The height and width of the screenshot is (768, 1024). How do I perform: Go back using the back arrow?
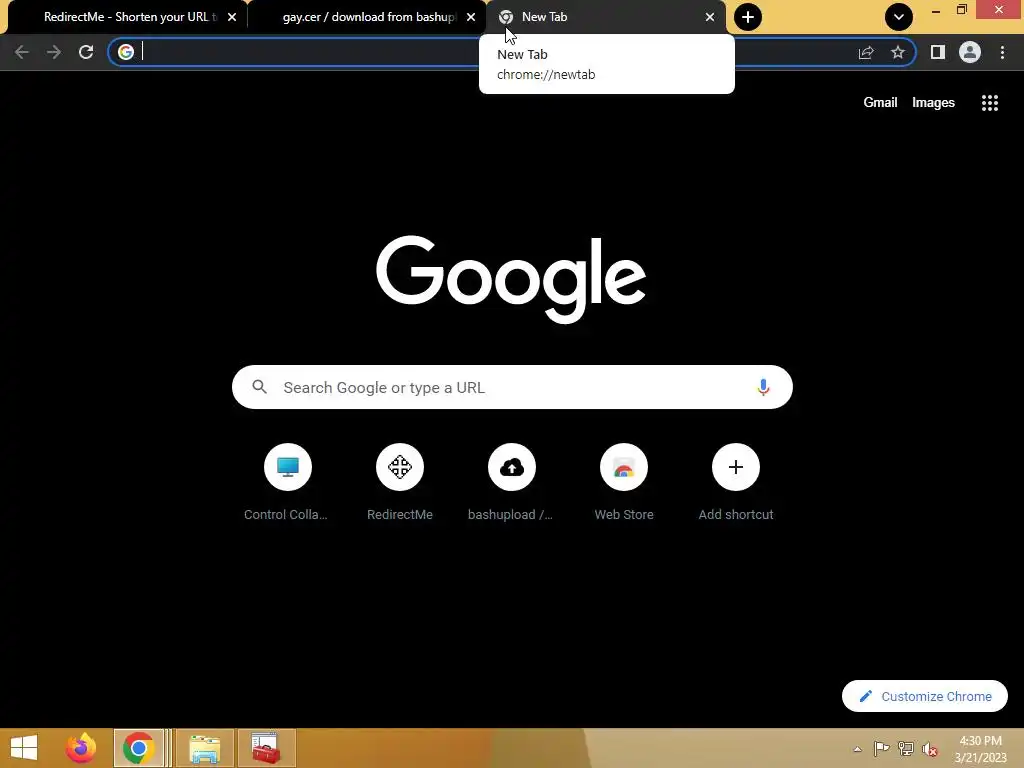point(22,52)
